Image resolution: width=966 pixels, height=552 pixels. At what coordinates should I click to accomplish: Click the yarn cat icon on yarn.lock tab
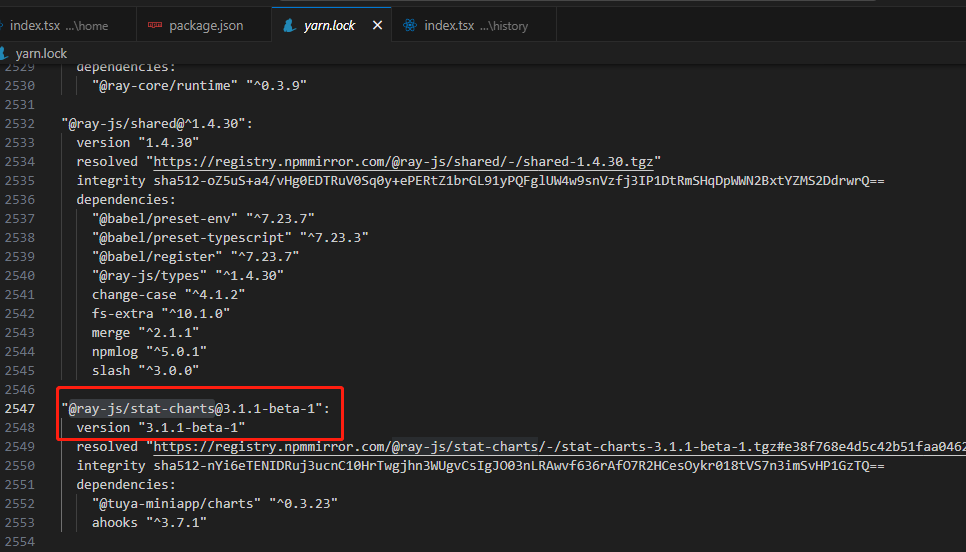[288, 25]
